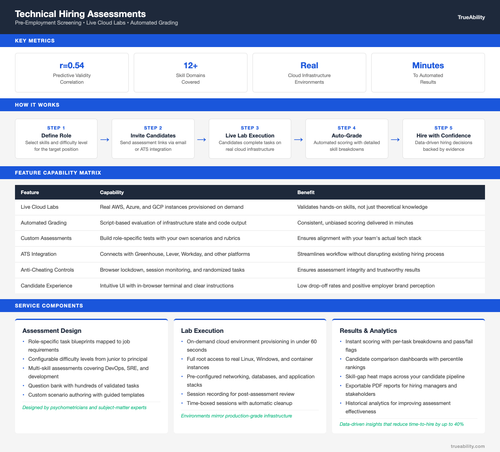500x452 pixels.
Task: Click the Assessment Design card heading
Action: [52, 331]
